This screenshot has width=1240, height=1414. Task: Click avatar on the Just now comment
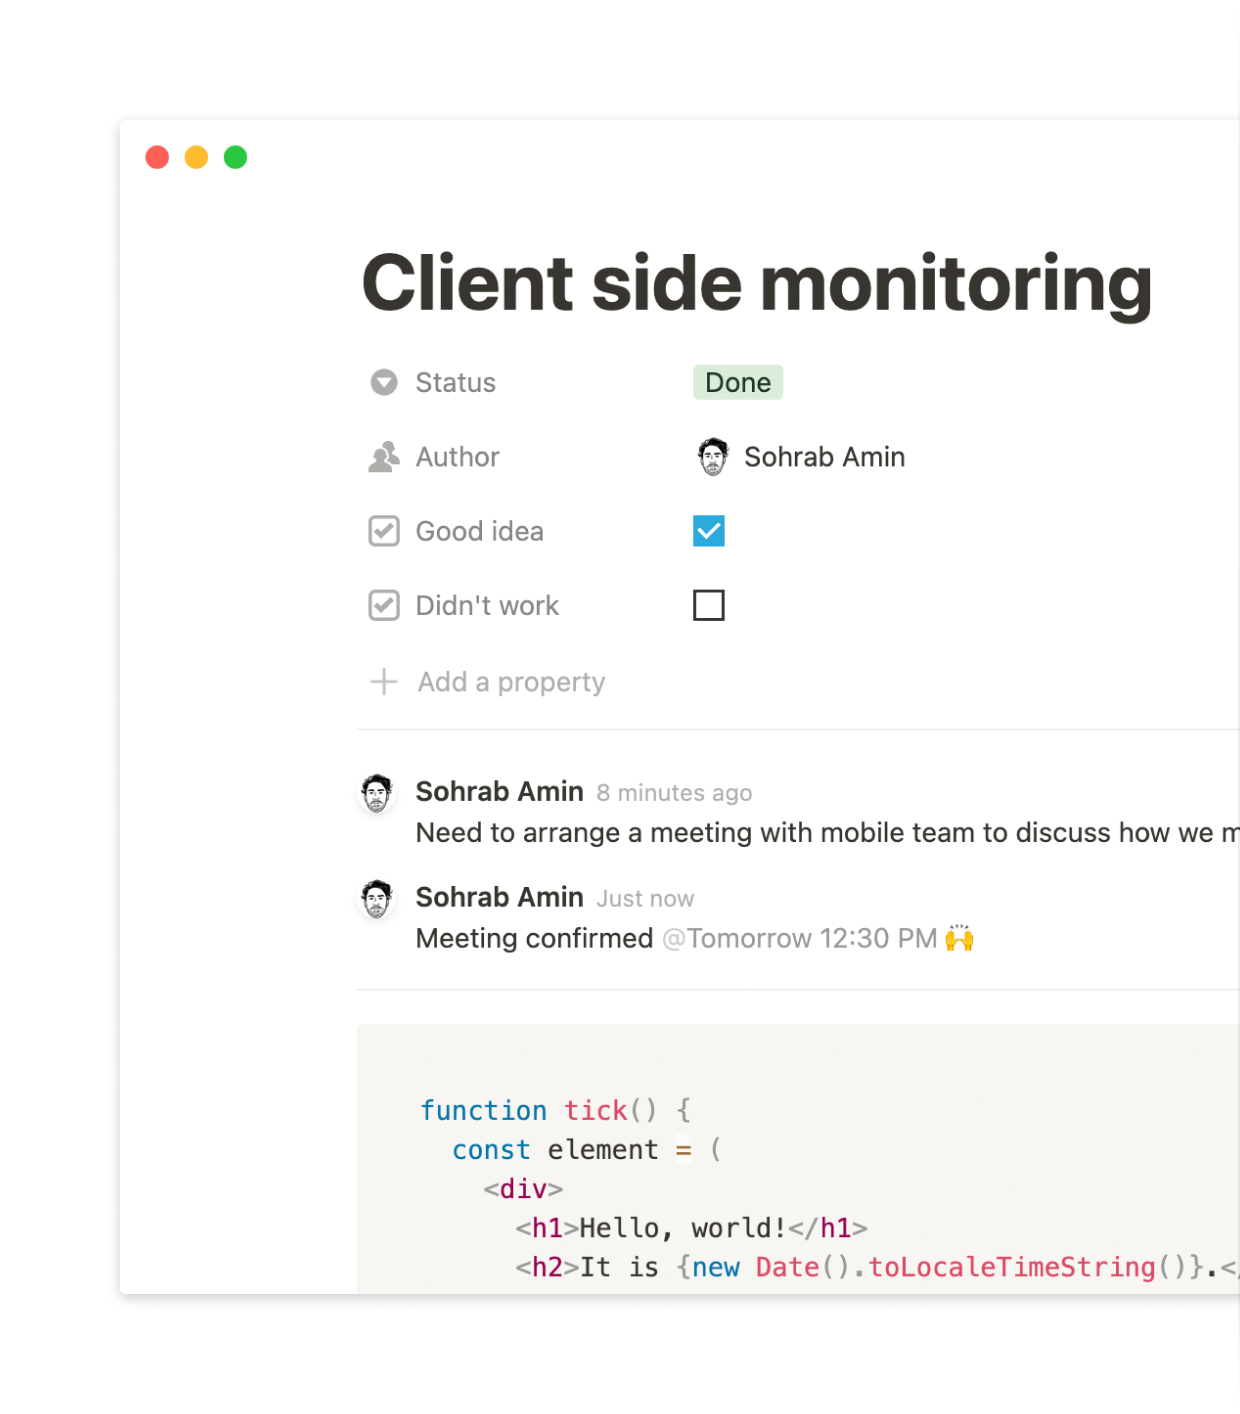(x=377, y=900)
